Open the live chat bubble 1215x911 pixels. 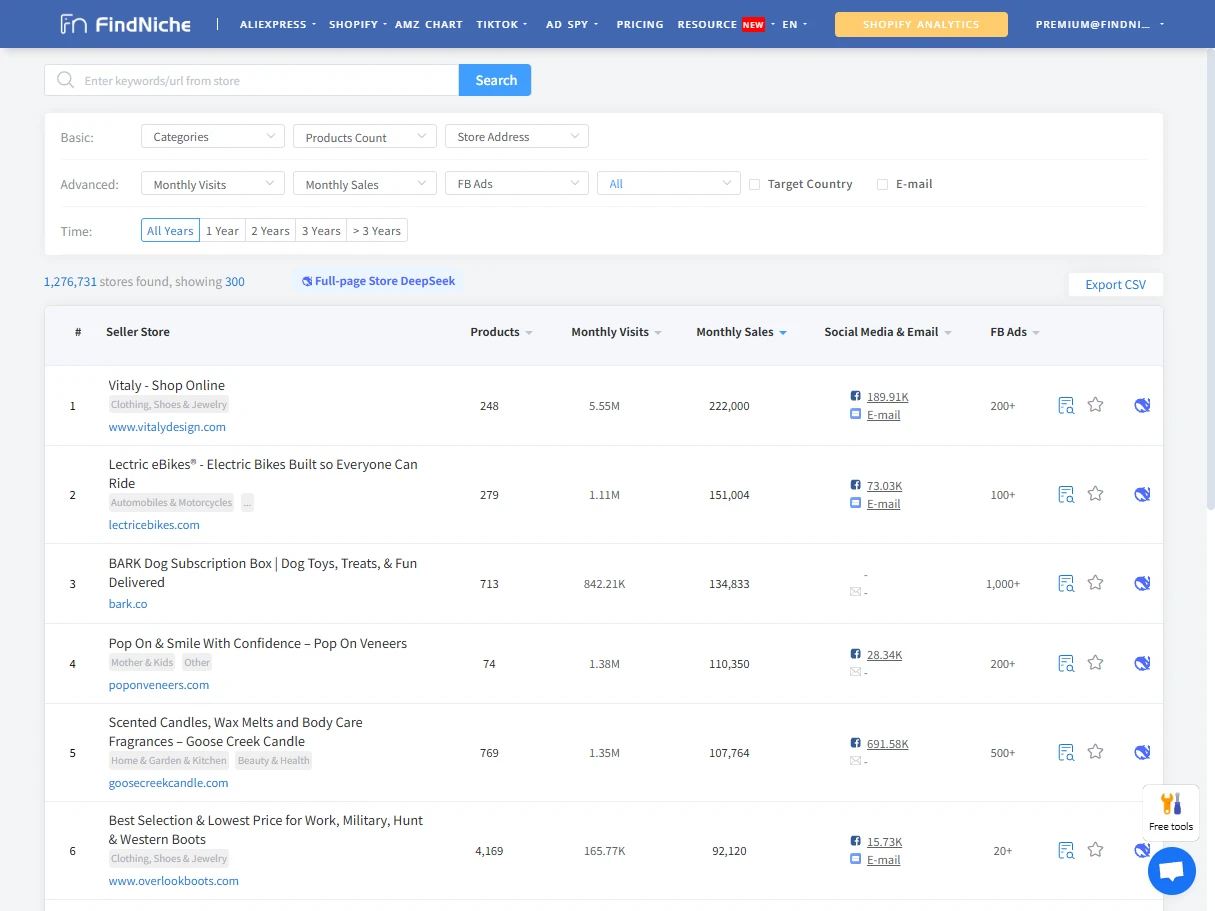pyautogui.click(x=1172, y=871)
